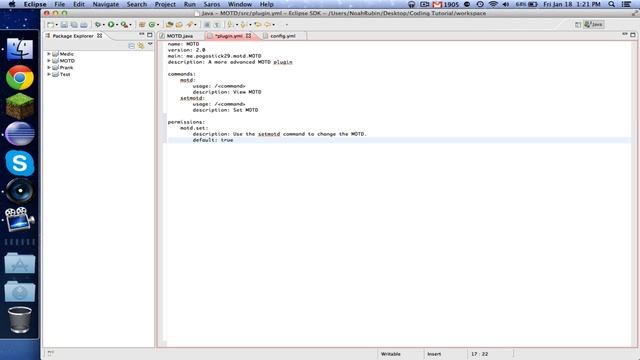Open the File menu
Image resolution: width=640 pixels, height=360 pixels.
coord(60,4)
